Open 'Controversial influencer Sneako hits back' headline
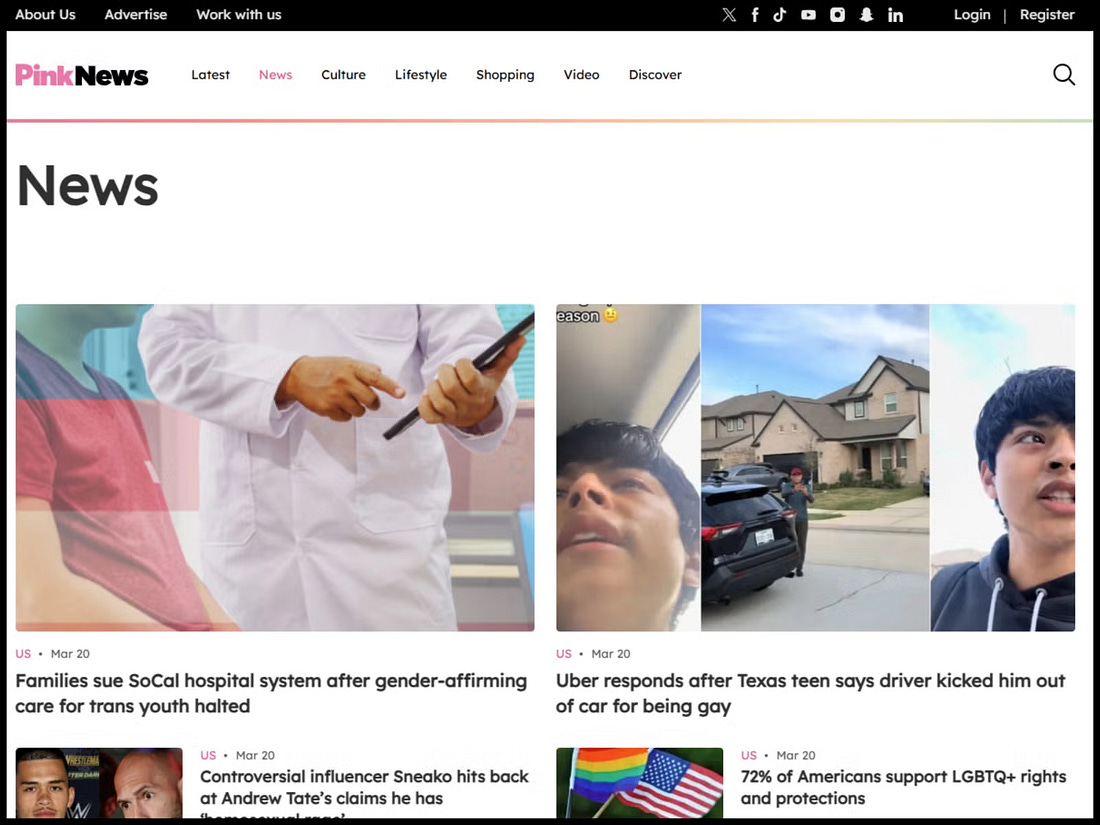 point(364,793)
